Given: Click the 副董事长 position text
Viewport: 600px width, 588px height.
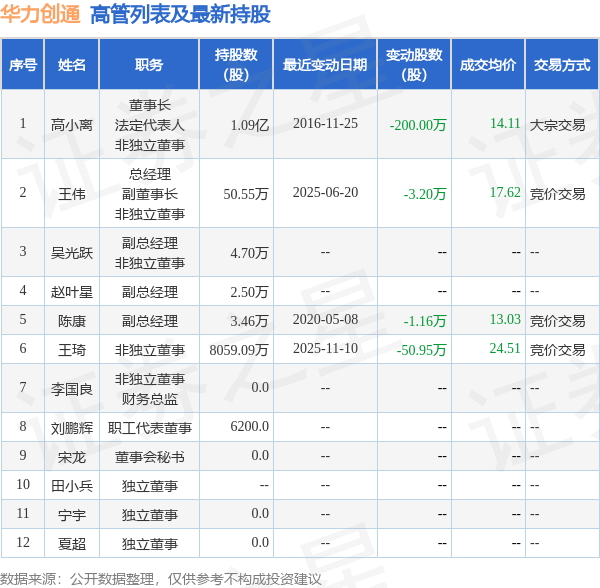Looking at the screenshot, I should [x=150, y=194].
